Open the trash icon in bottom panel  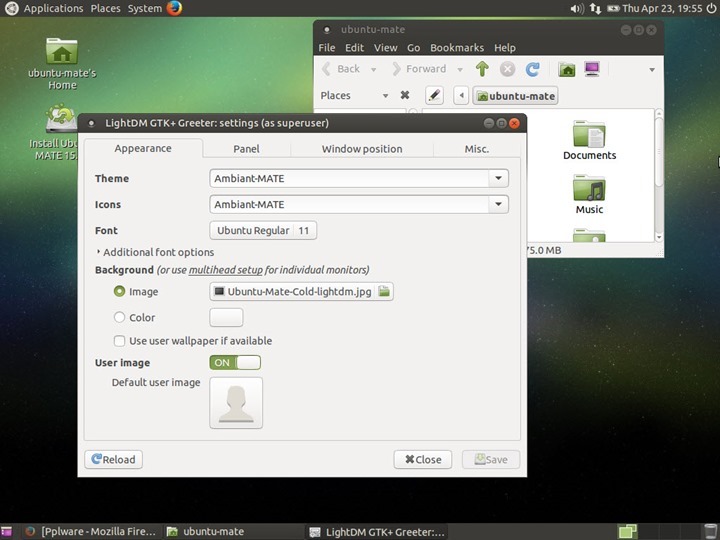point(710,531)
